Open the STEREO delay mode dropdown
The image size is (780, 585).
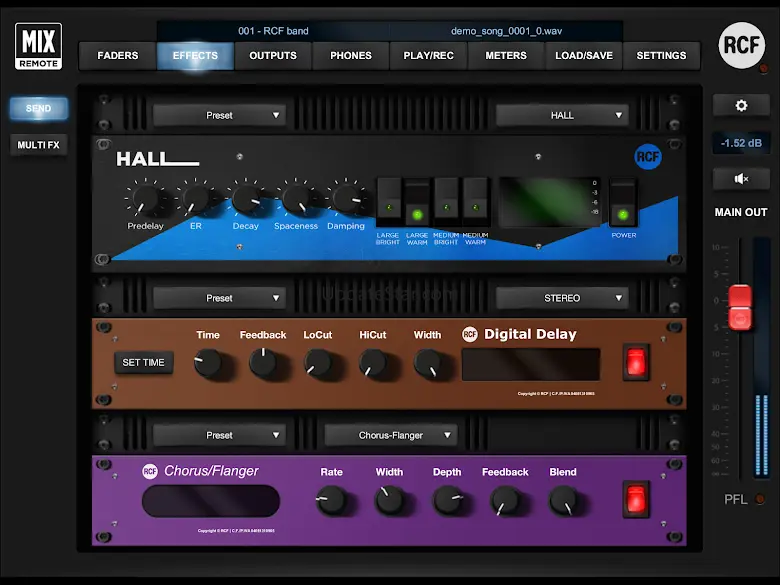point(562,298)
